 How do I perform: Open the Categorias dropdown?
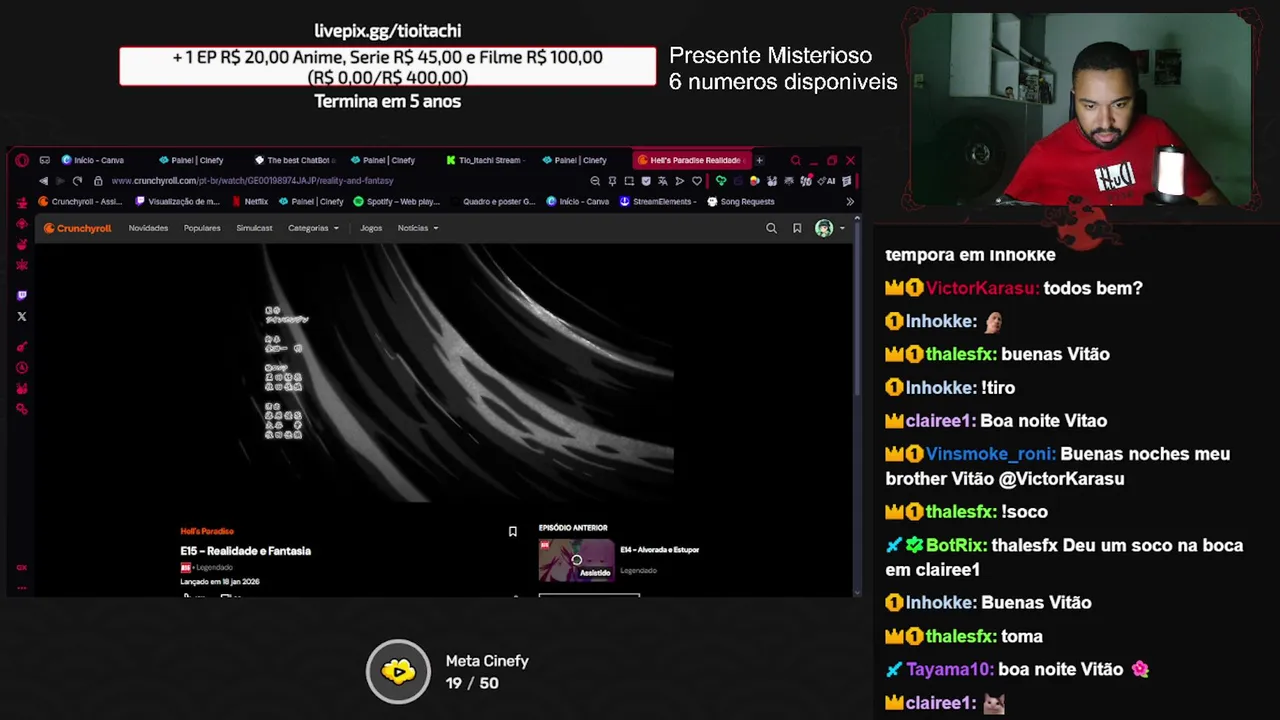[313, 228]
